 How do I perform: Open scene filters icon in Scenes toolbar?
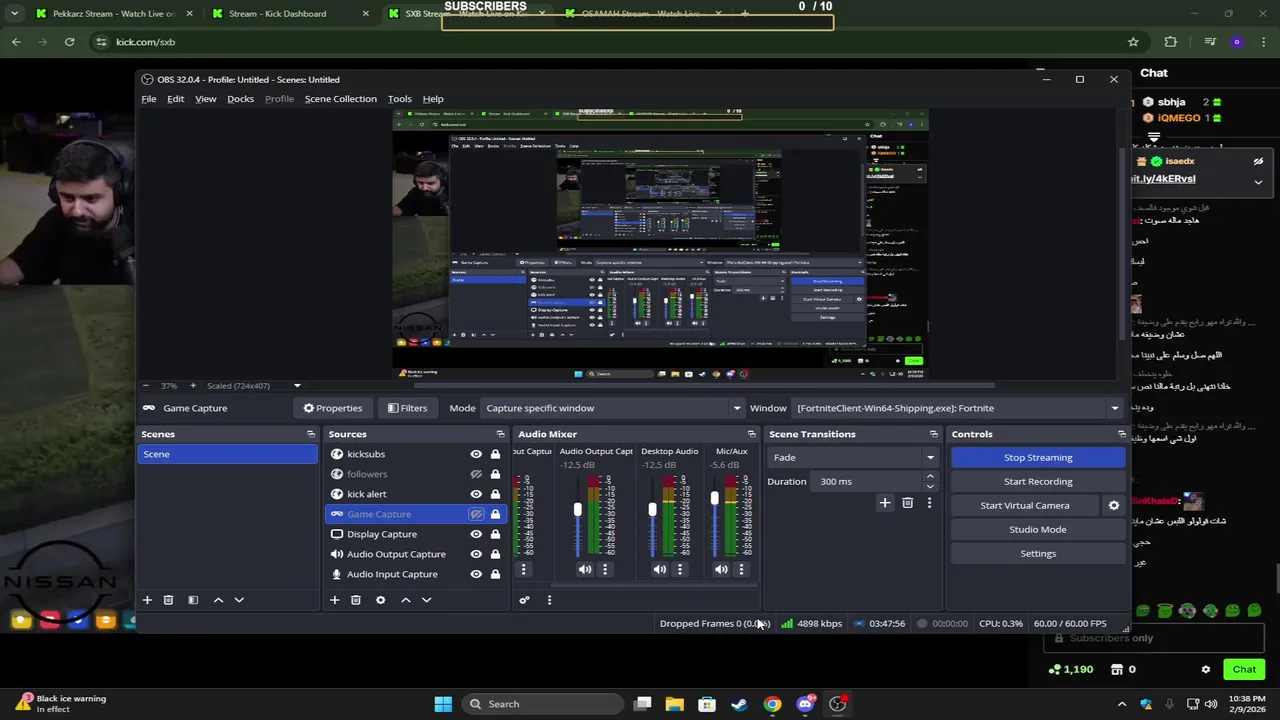tap(193, 600)
